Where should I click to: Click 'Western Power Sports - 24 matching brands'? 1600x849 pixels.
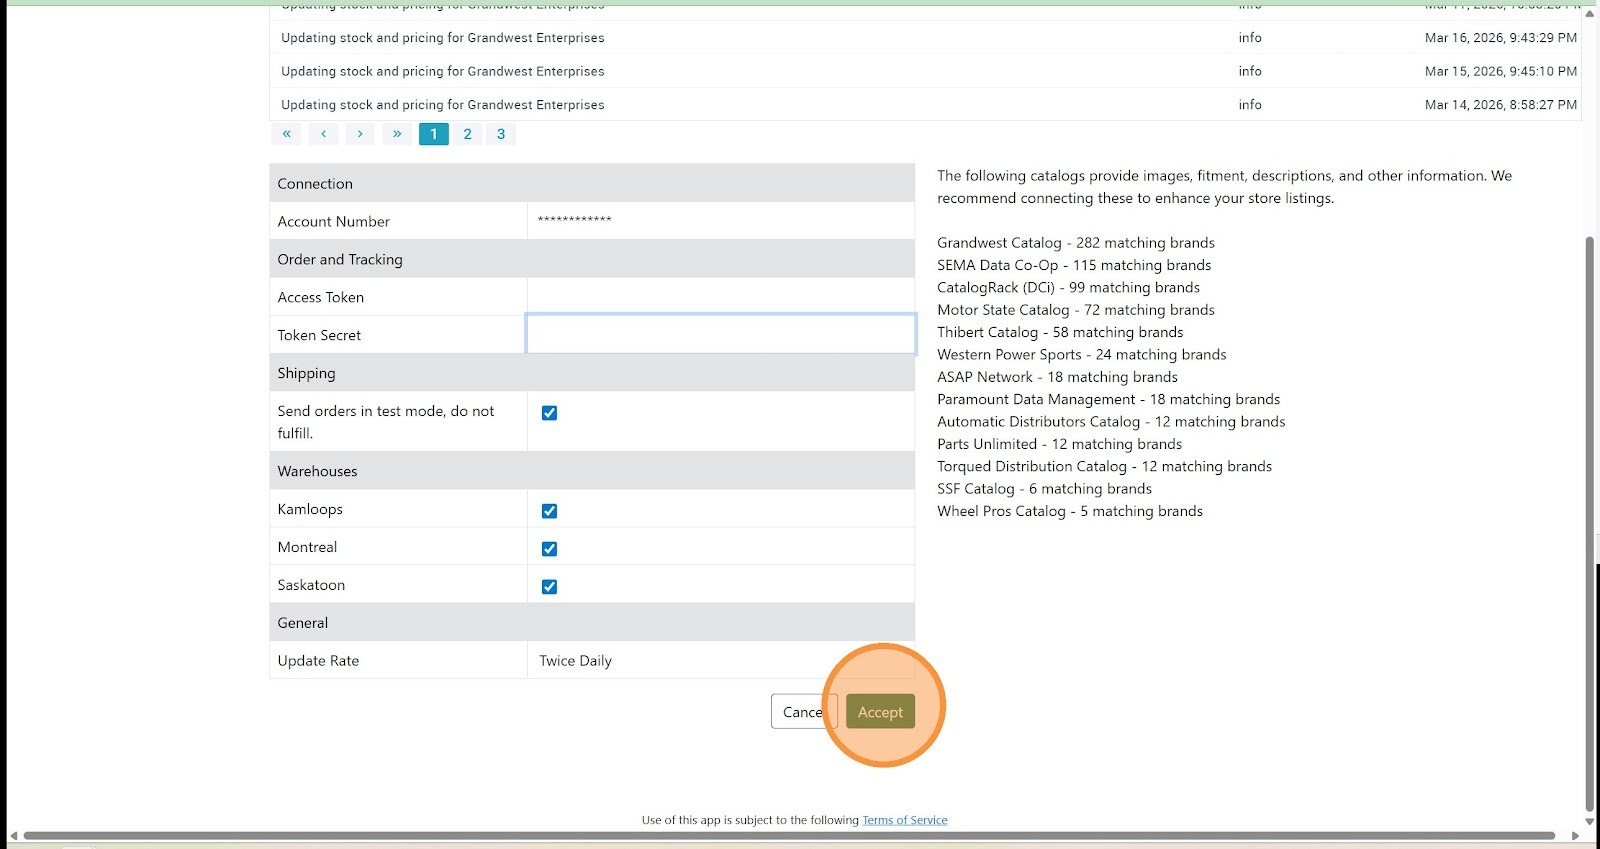pos(1082,354)
